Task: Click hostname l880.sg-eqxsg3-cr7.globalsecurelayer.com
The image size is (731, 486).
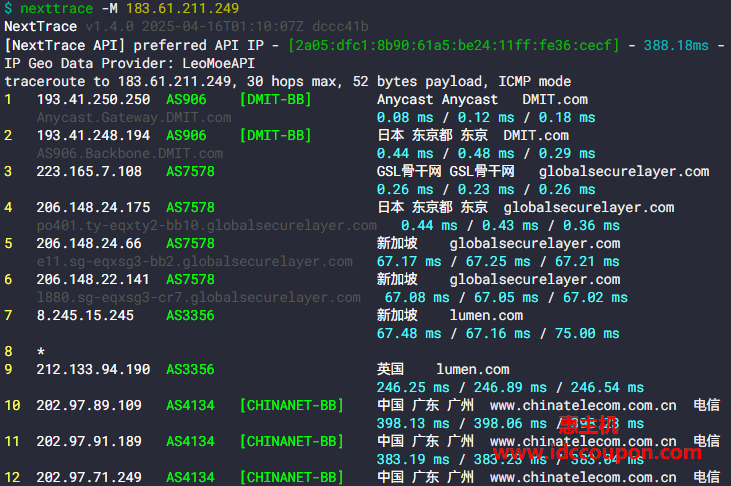Action: [199, 298]
